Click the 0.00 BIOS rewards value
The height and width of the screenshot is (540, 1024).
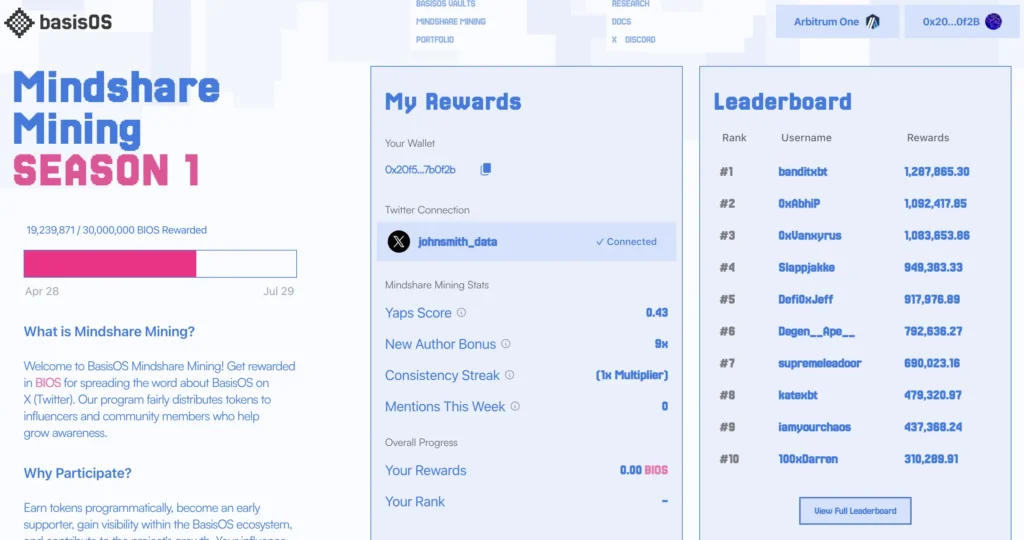644,470
